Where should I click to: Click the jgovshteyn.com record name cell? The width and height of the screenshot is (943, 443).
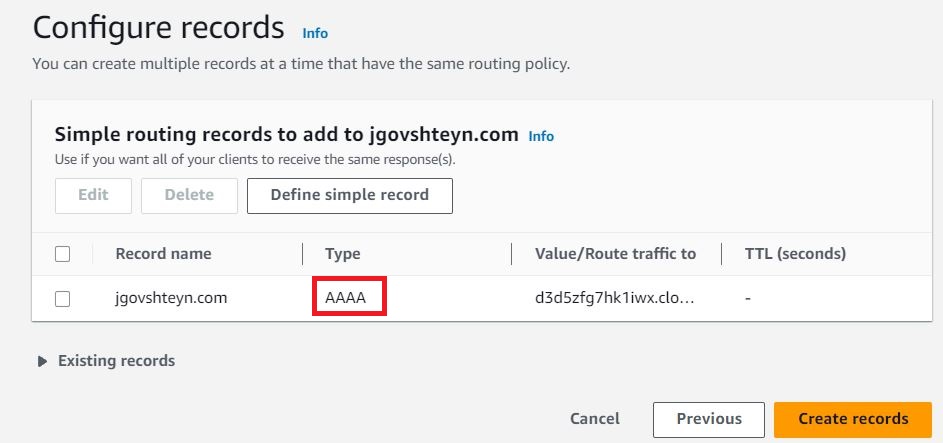click(171, 298)
